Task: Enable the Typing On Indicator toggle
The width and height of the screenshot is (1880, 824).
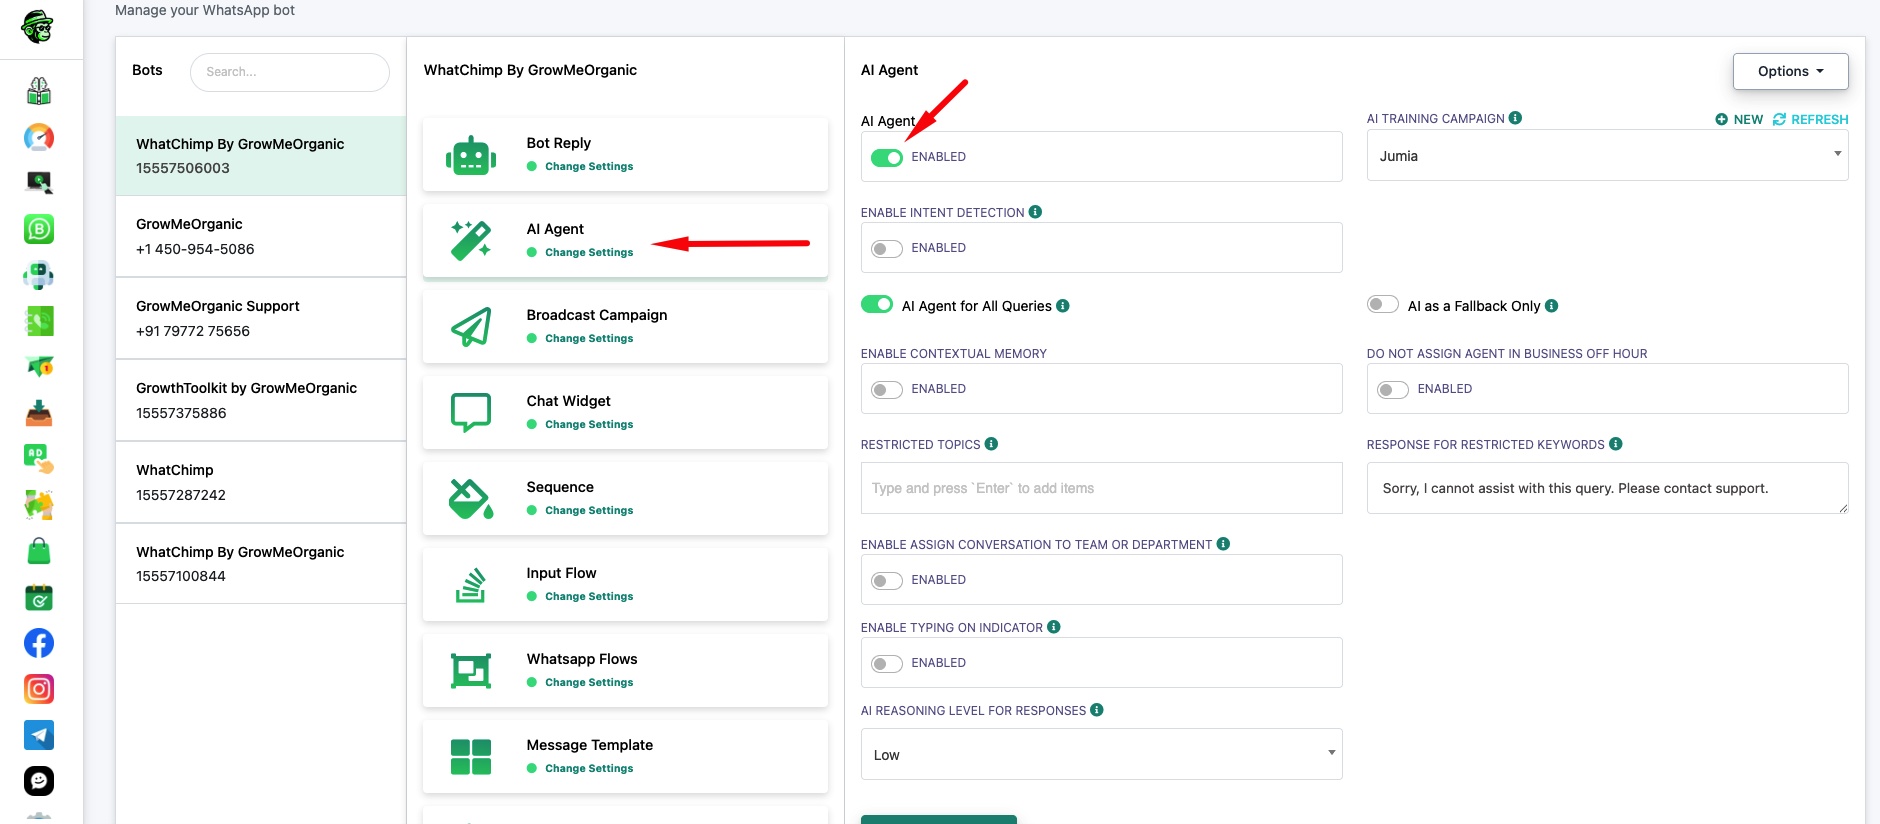Action: coord(886,663)
